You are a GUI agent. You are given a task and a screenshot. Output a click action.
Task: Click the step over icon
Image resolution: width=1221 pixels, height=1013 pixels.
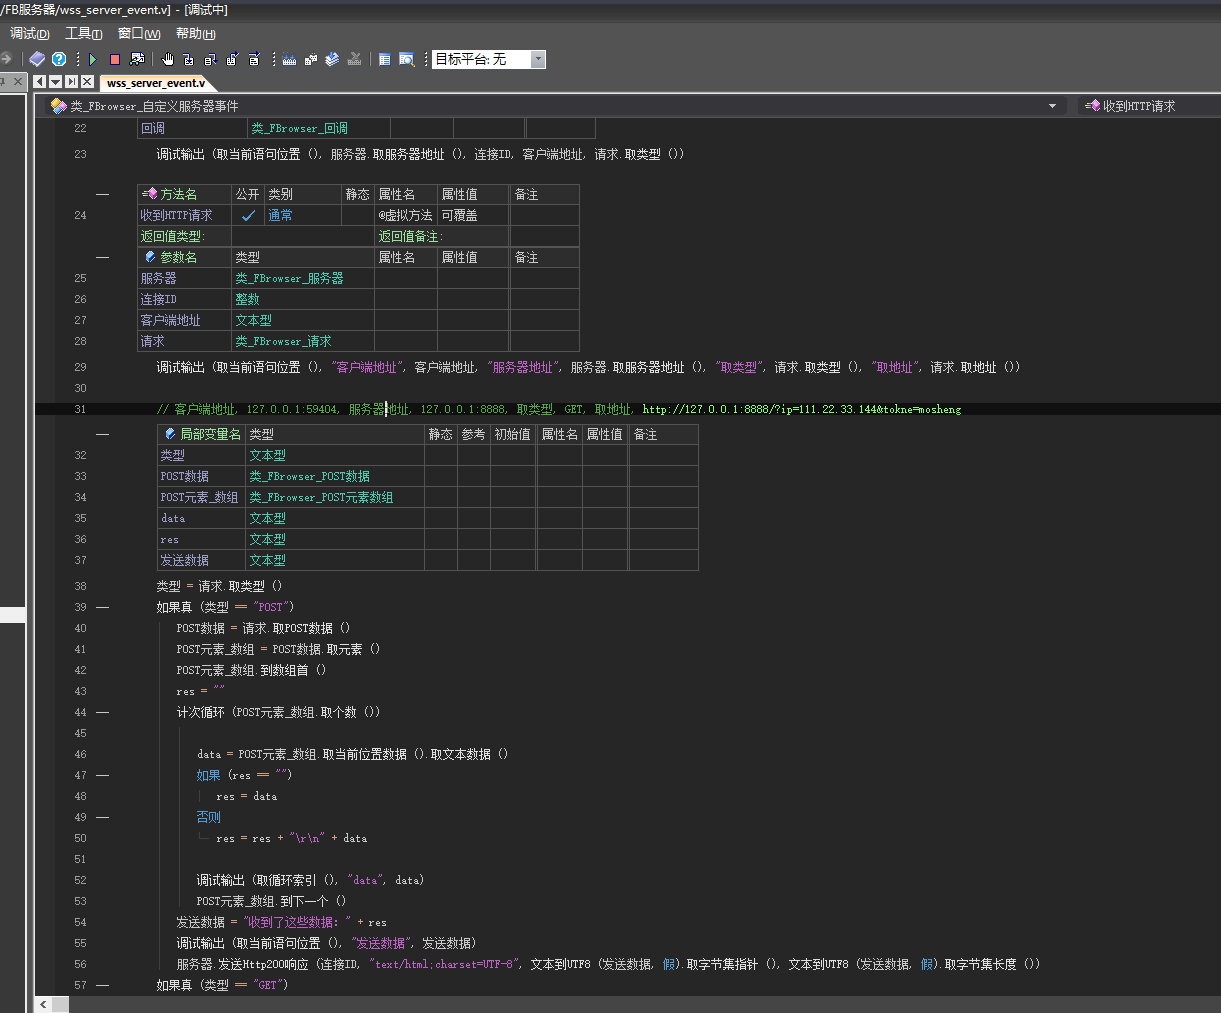tap(211, 59)
